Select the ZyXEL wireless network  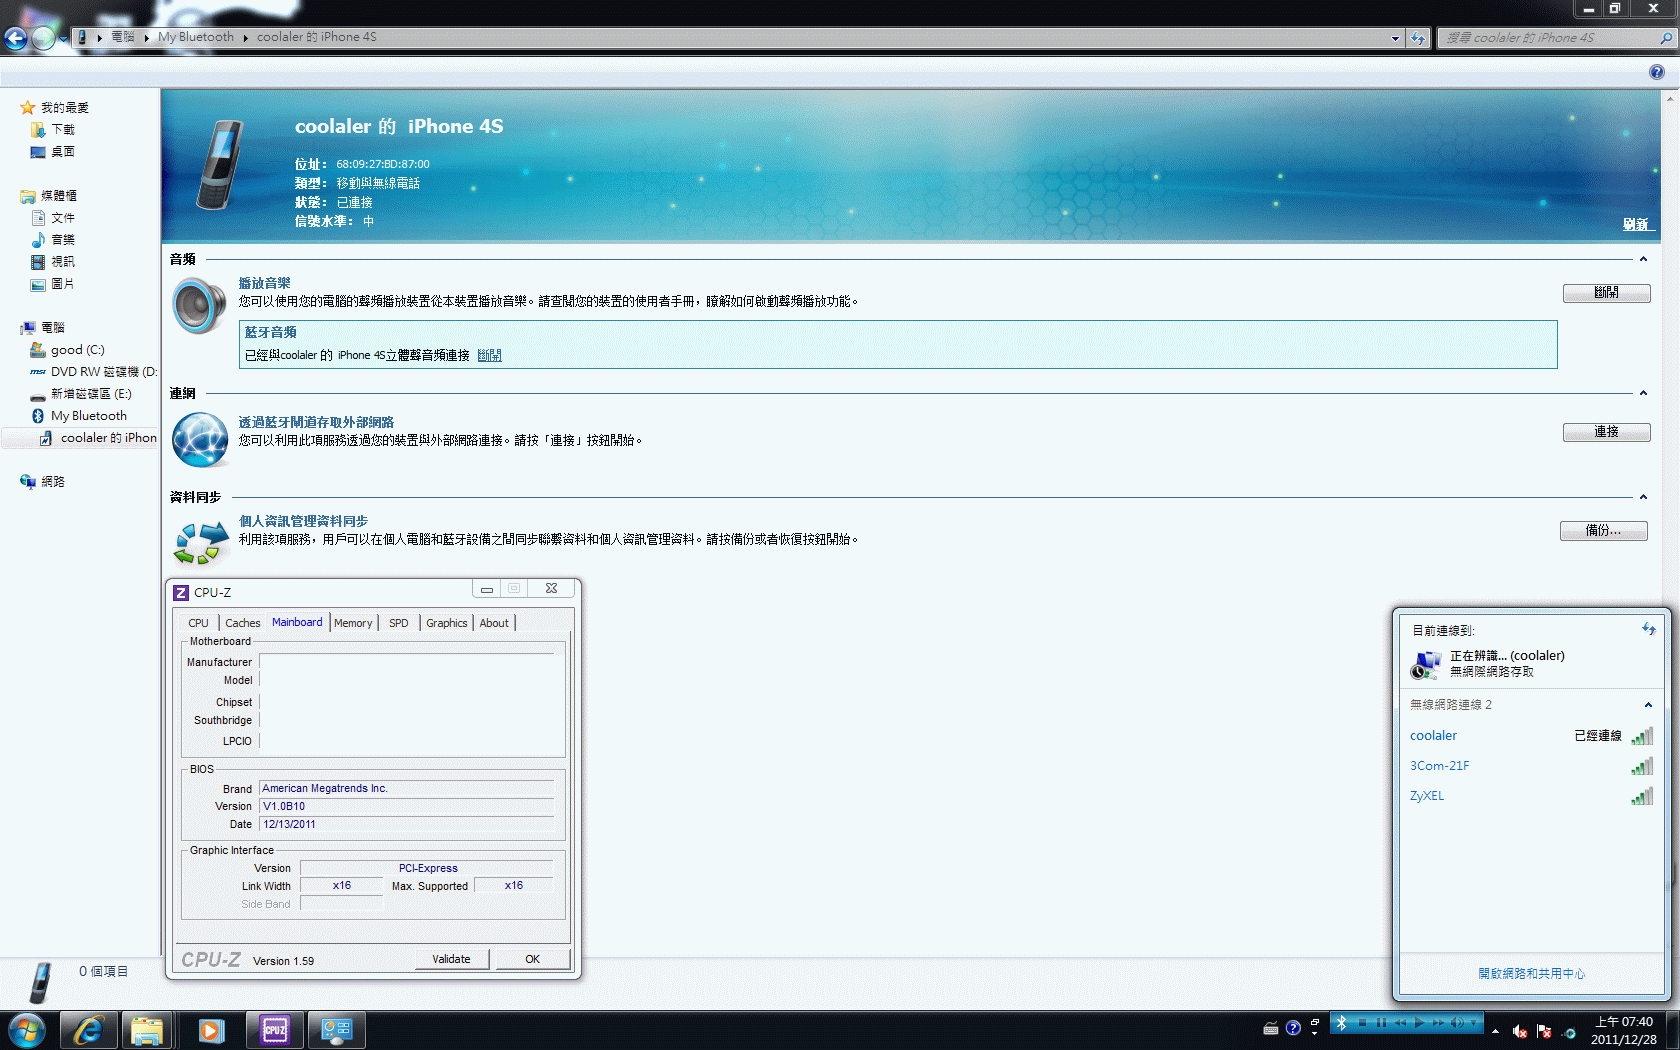[x=1531, y=796]
